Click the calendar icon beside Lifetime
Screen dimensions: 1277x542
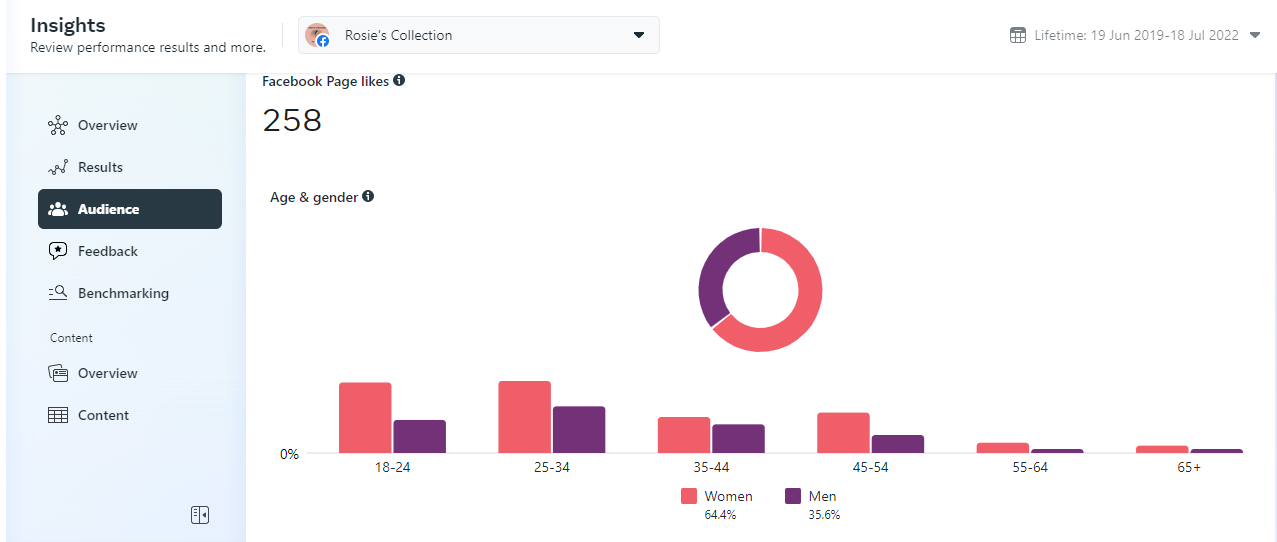pos(1018,36)
